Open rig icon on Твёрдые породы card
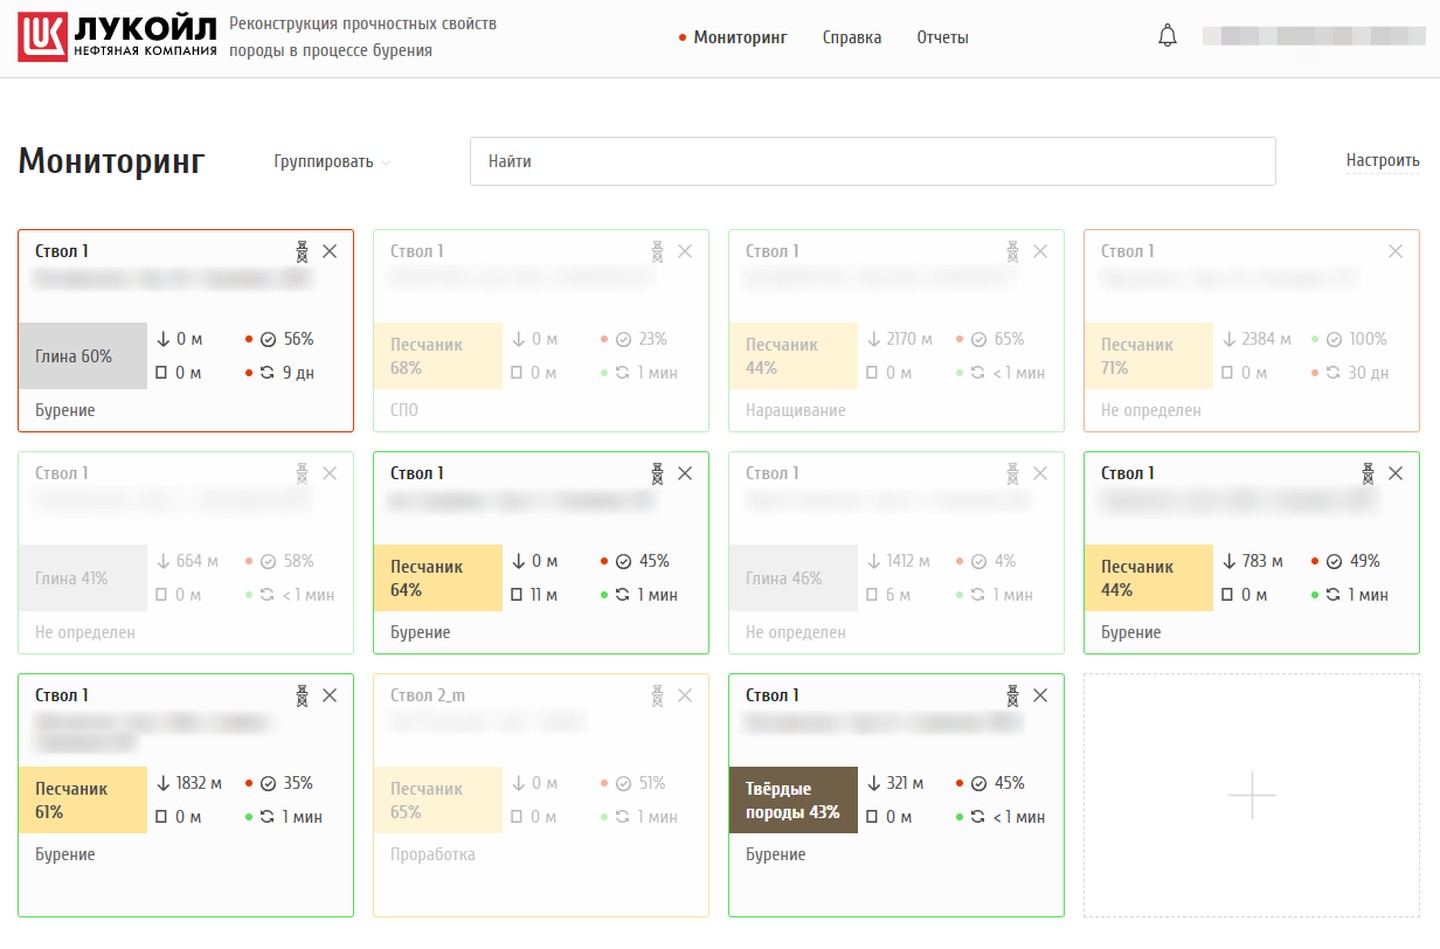Viewport: 1440px width, 949px height. (x=1012, y=696)
